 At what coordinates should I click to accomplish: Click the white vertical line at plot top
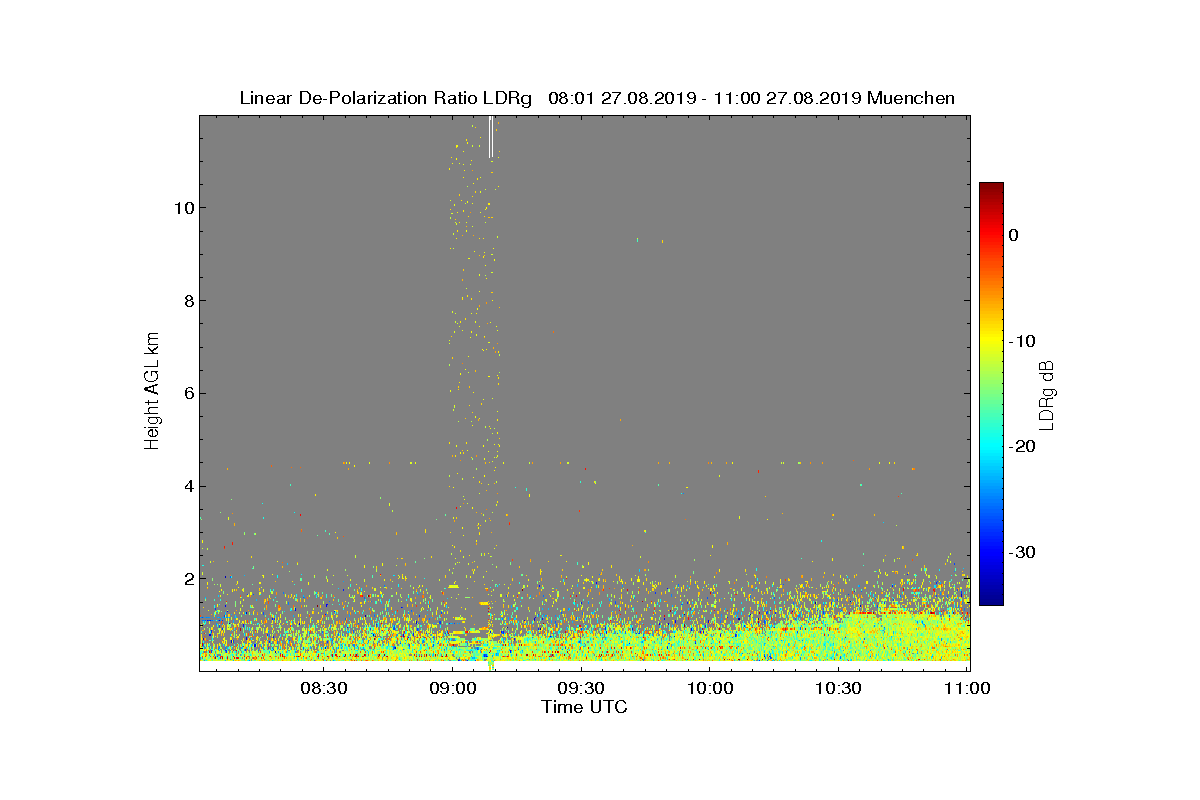point(491,137)
